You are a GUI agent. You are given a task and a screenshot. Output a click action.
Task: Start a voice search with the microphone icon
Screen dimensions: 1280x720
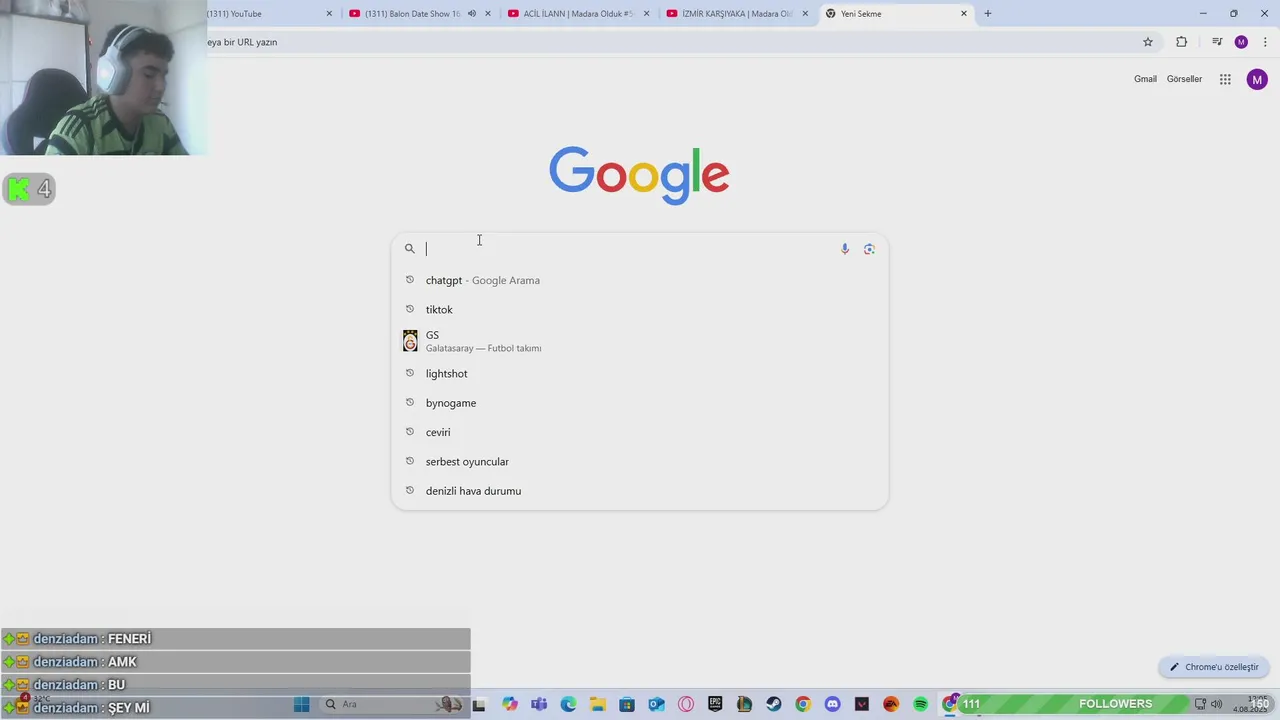(845, 249)
